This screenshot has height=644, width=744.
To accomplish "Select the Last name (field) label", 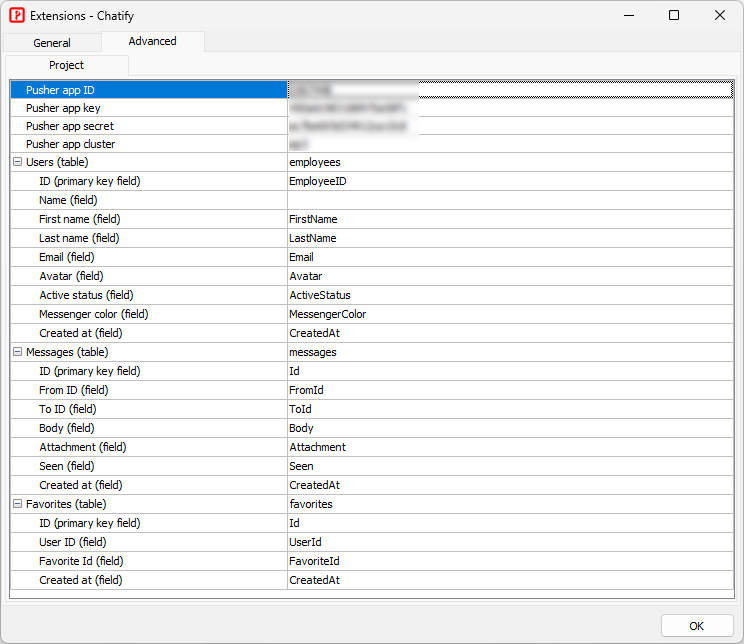I will tap(79, 238).
